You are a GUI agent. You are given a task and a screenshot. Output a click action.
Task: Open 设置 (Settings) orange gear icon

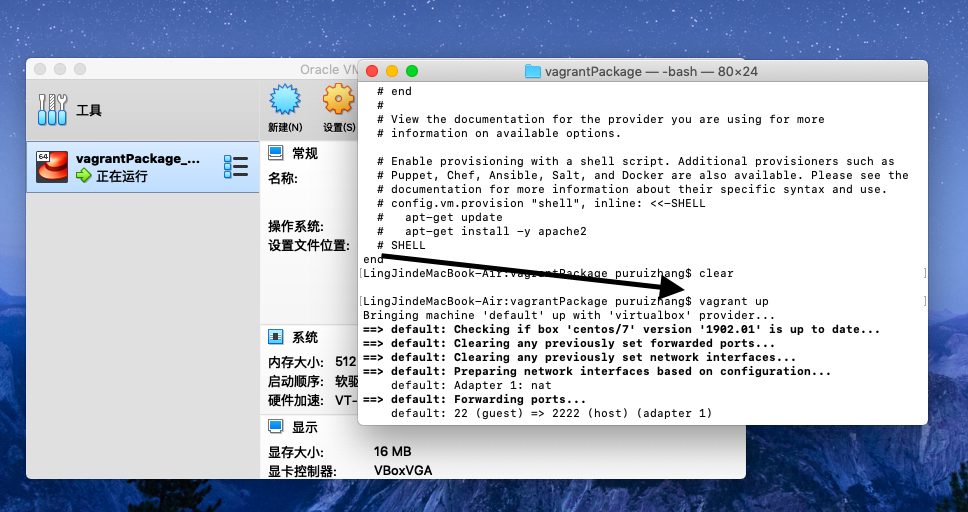[x=339, y=100]
